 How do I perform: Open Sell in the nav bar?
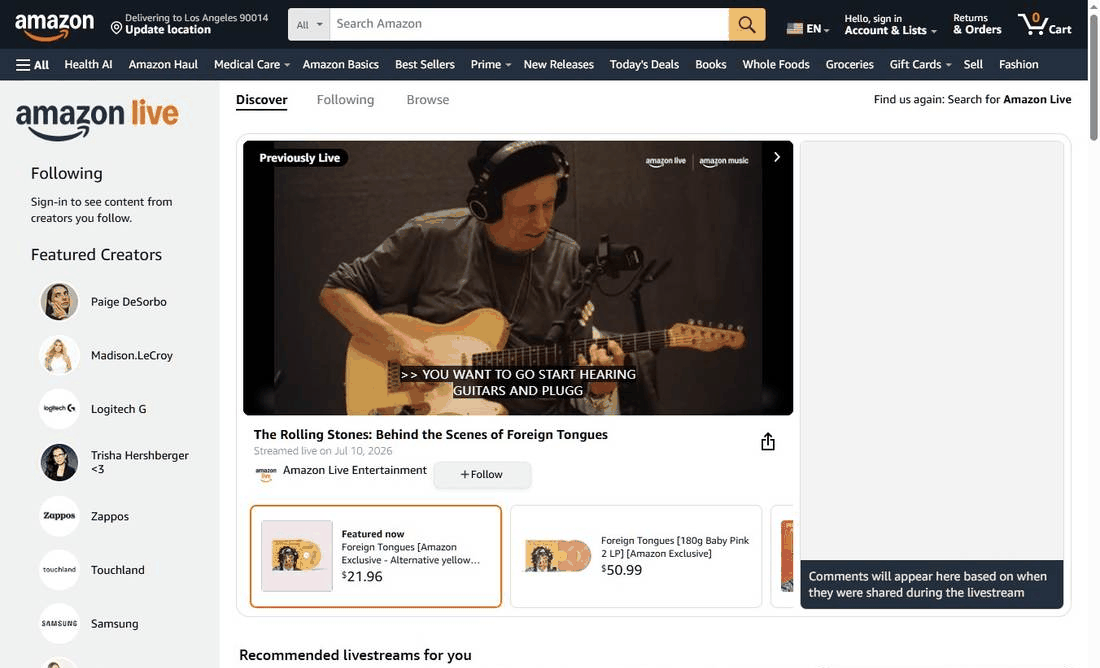tap(973, 65)
